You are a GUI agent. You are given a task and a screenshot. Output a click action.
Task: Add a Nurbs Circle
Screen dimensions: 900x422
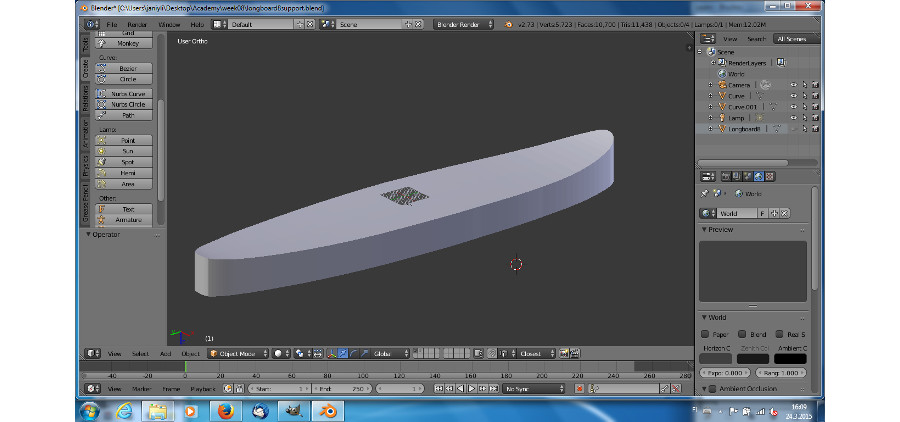[x=124, y=104]
